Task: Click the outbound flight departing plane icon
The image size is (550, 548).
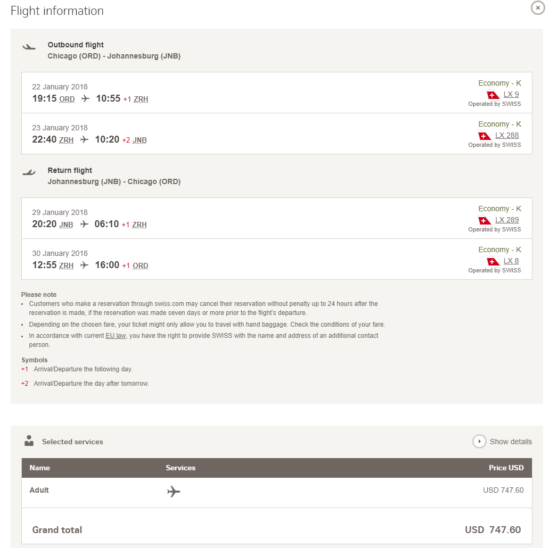Action: [29, 47]
